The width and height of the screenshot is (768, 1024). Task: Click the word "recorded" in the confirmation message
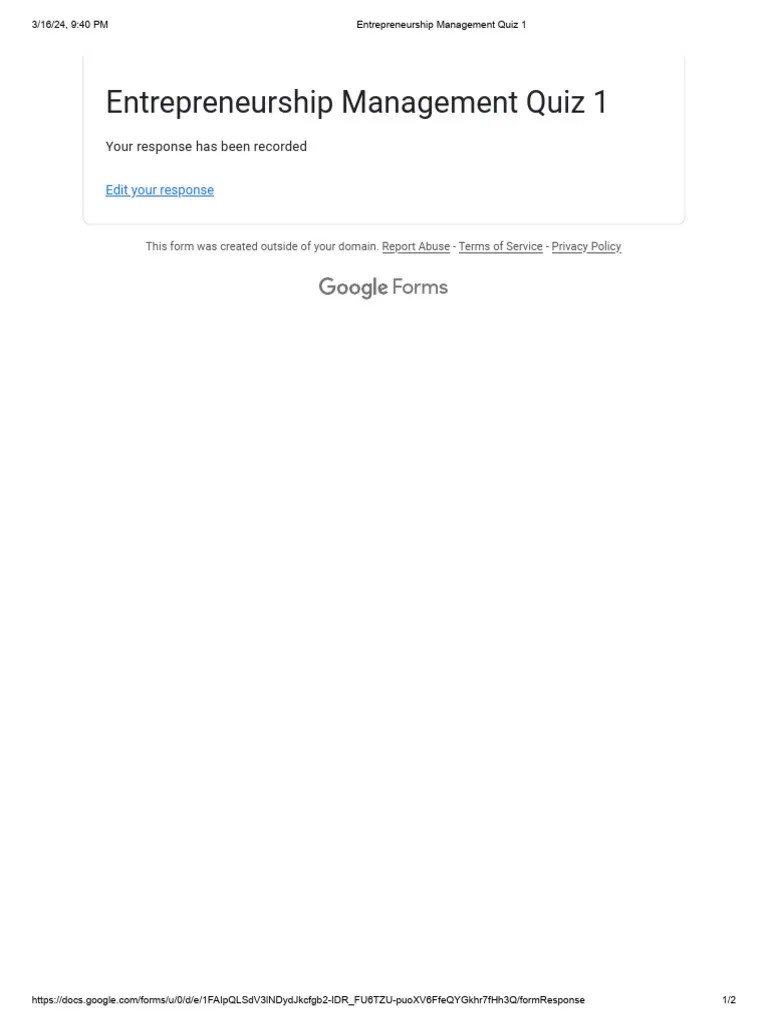click(x=280, y=146)
